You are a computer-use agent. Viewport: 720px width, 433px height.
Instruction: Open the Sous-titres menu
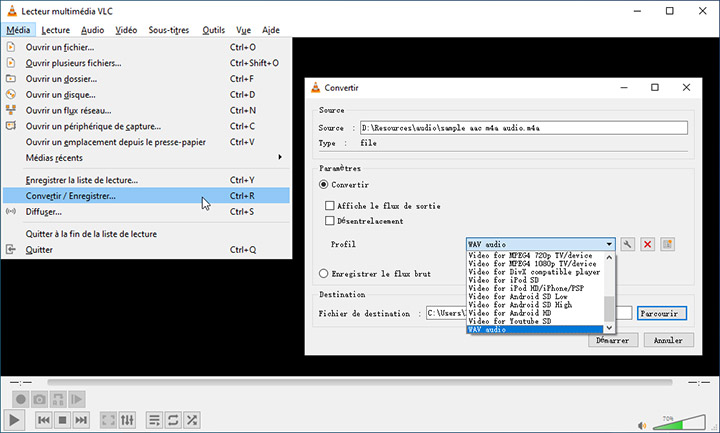(x=169, y=30)
